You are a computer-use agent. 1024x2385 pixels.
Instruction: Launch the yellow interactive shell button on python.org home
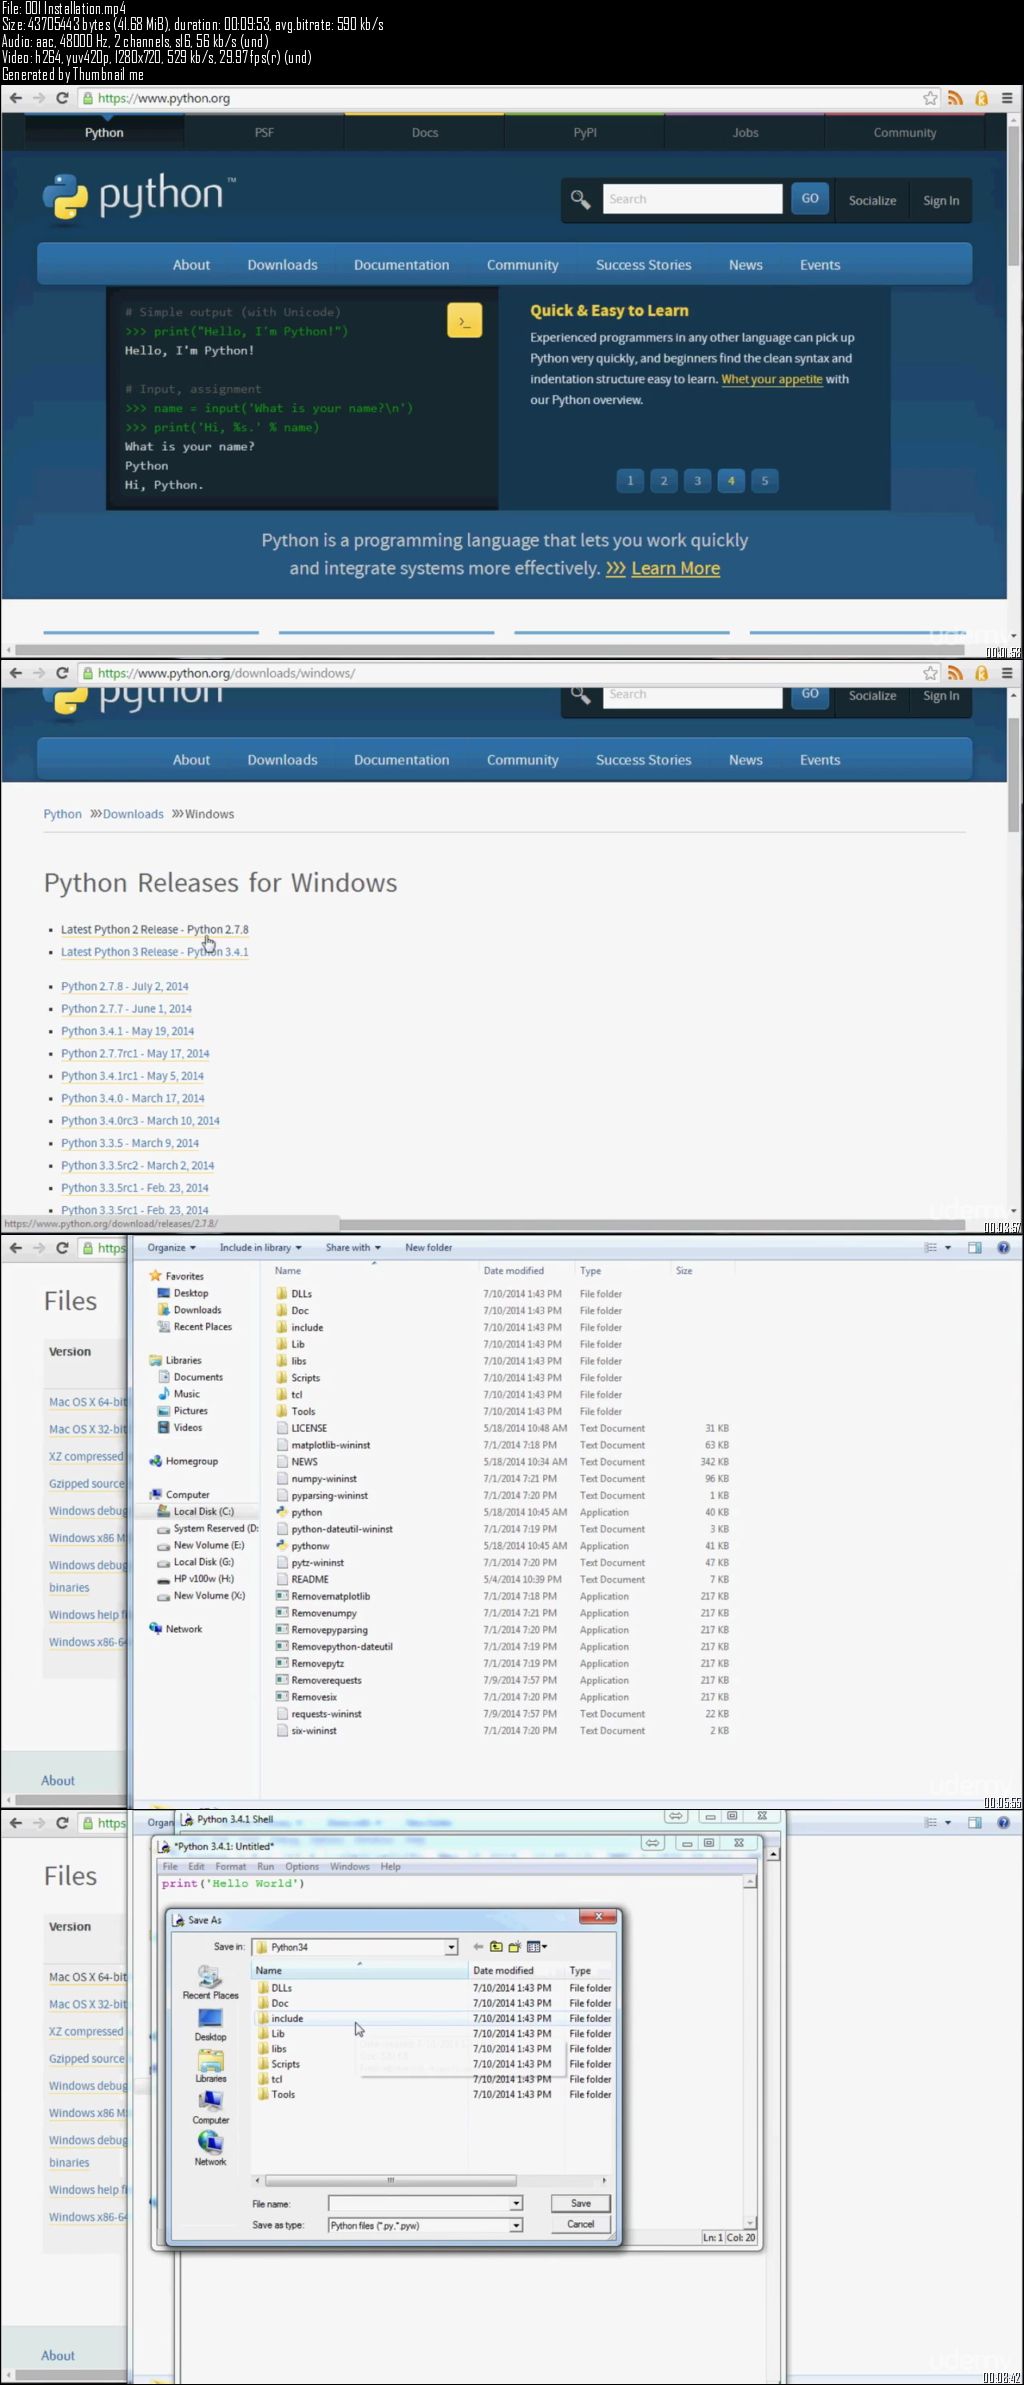coord(464,320)
